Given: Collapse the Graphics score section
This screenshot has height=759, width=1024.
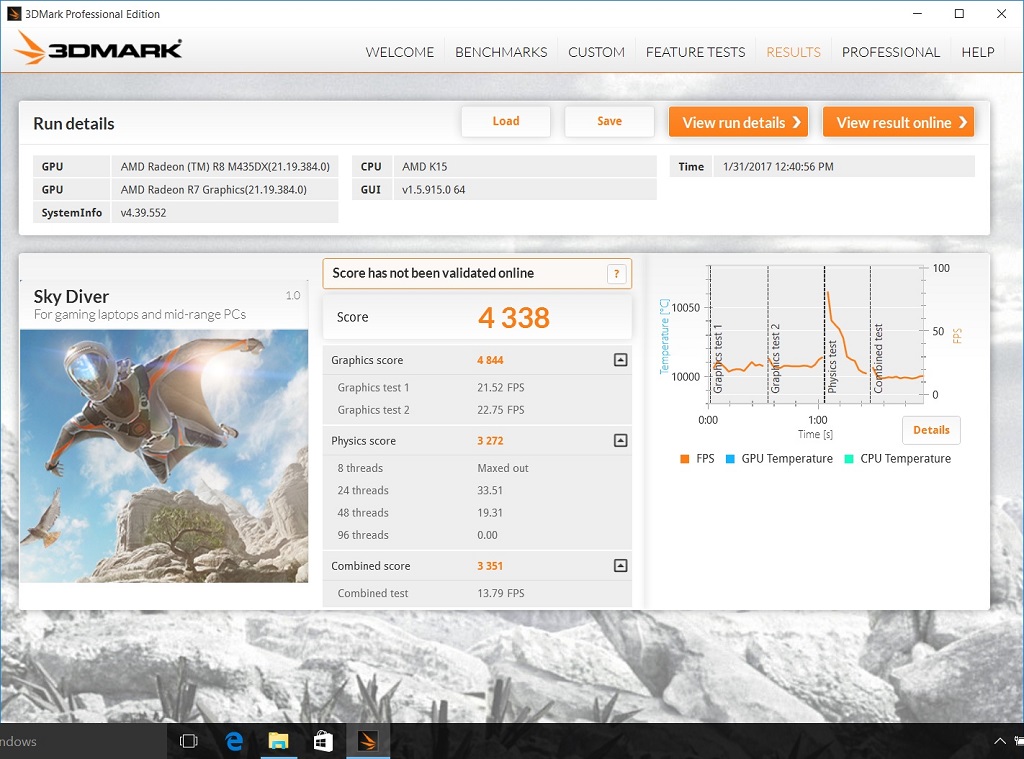Looking at the screenshot, I should tap(620, 360).
